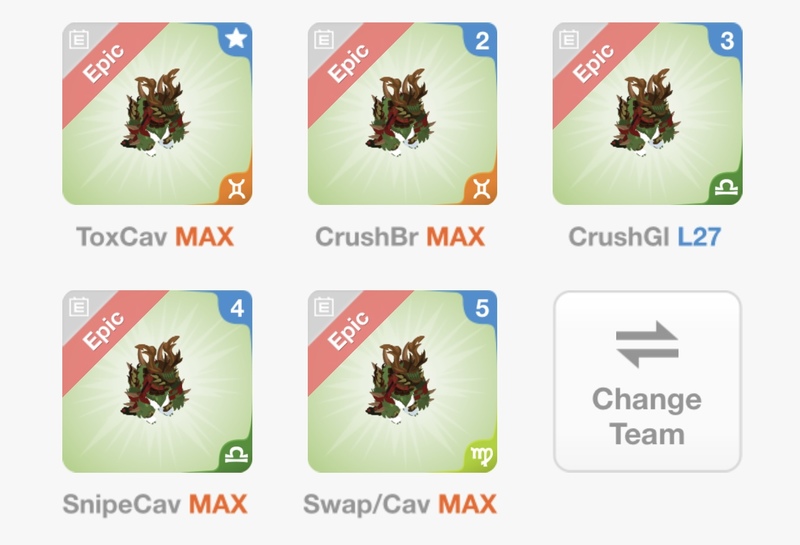The width and height of the screenshot is (800, 545).
Task: Click the Libra zodiac icon on SnipeCav card
Action: tap(237, 454)
